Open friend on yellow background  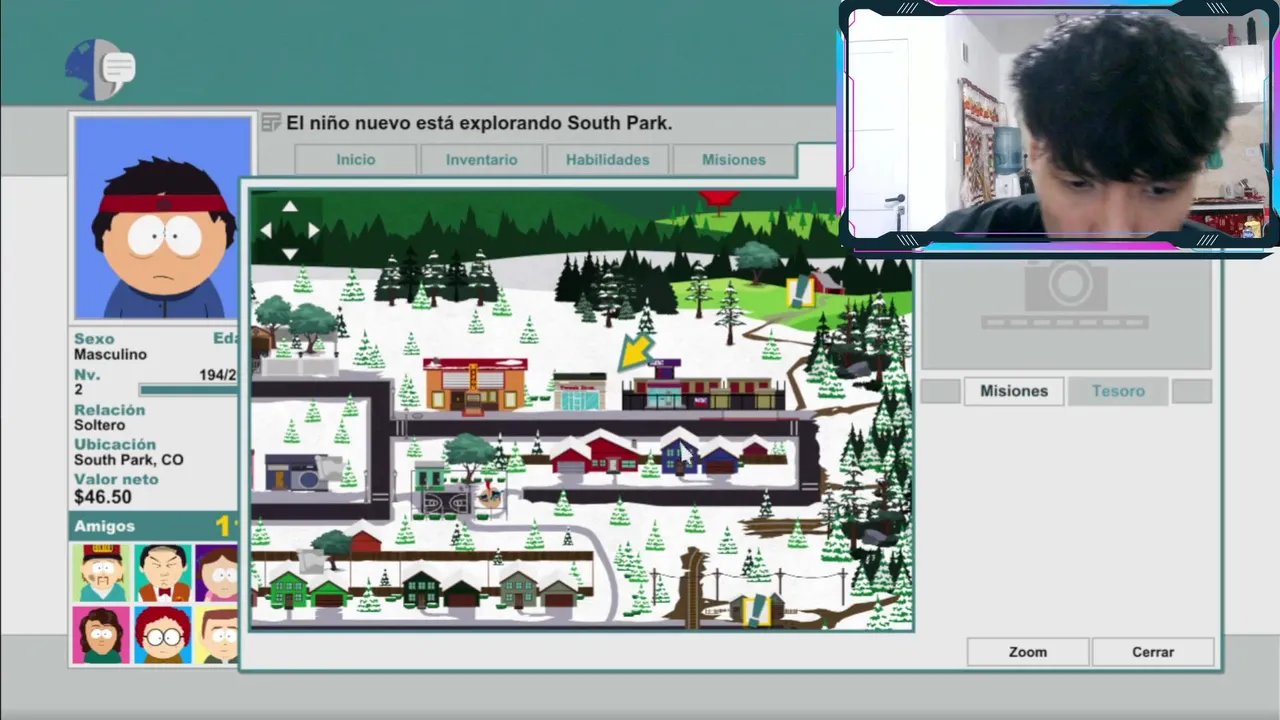pyautogui.click(x=217, y=635)
